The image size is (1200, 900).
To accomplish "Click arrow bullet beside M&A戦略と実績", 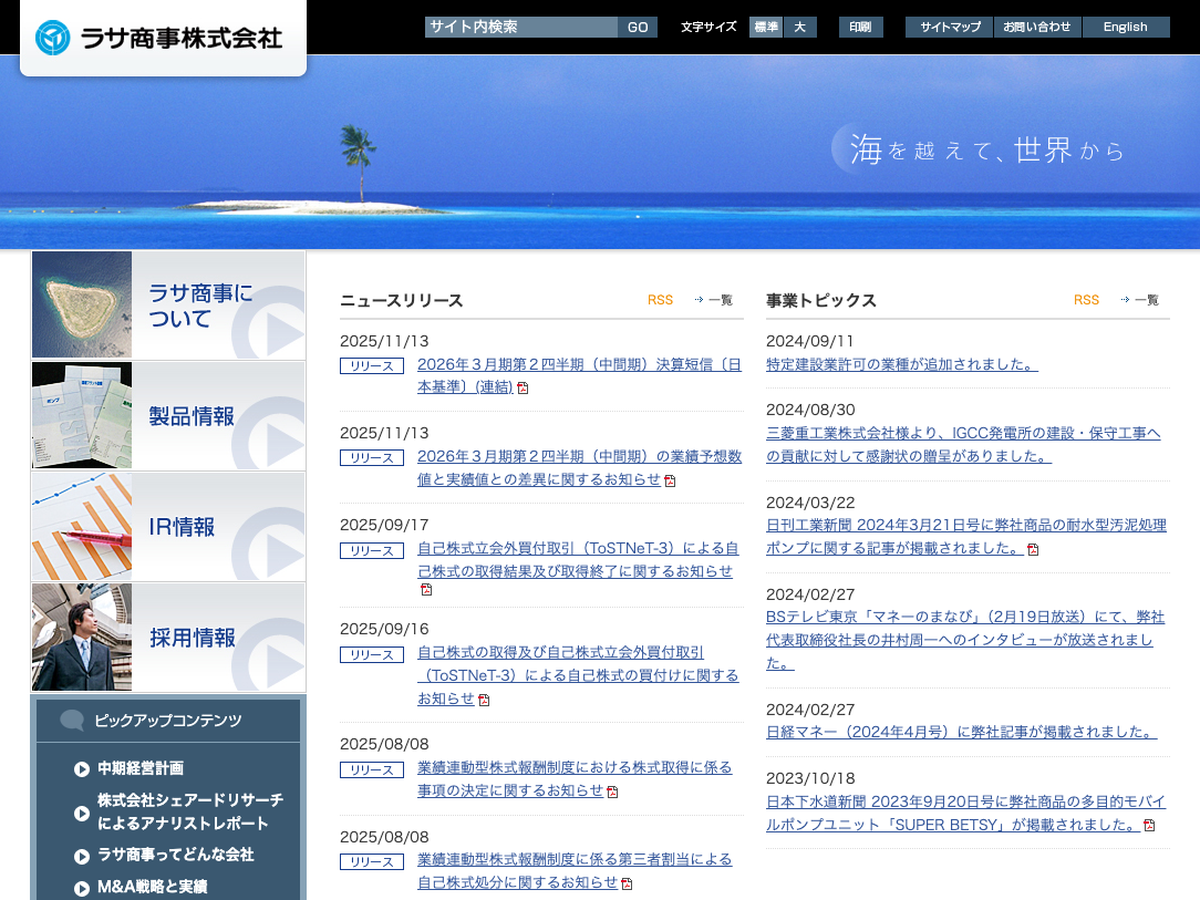I will (82, 888).
